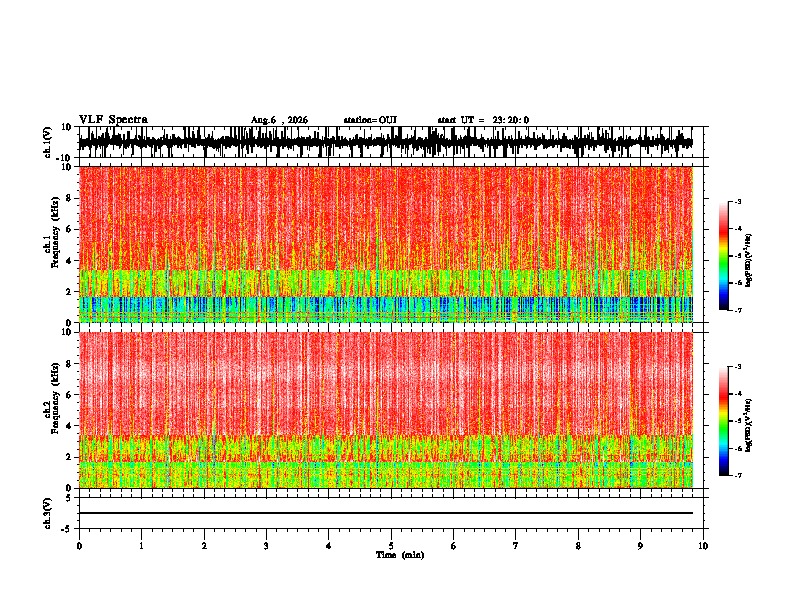Click the '-5' tick on ch.3 voltage axis
792x612 pixels.
click(67, 529)
